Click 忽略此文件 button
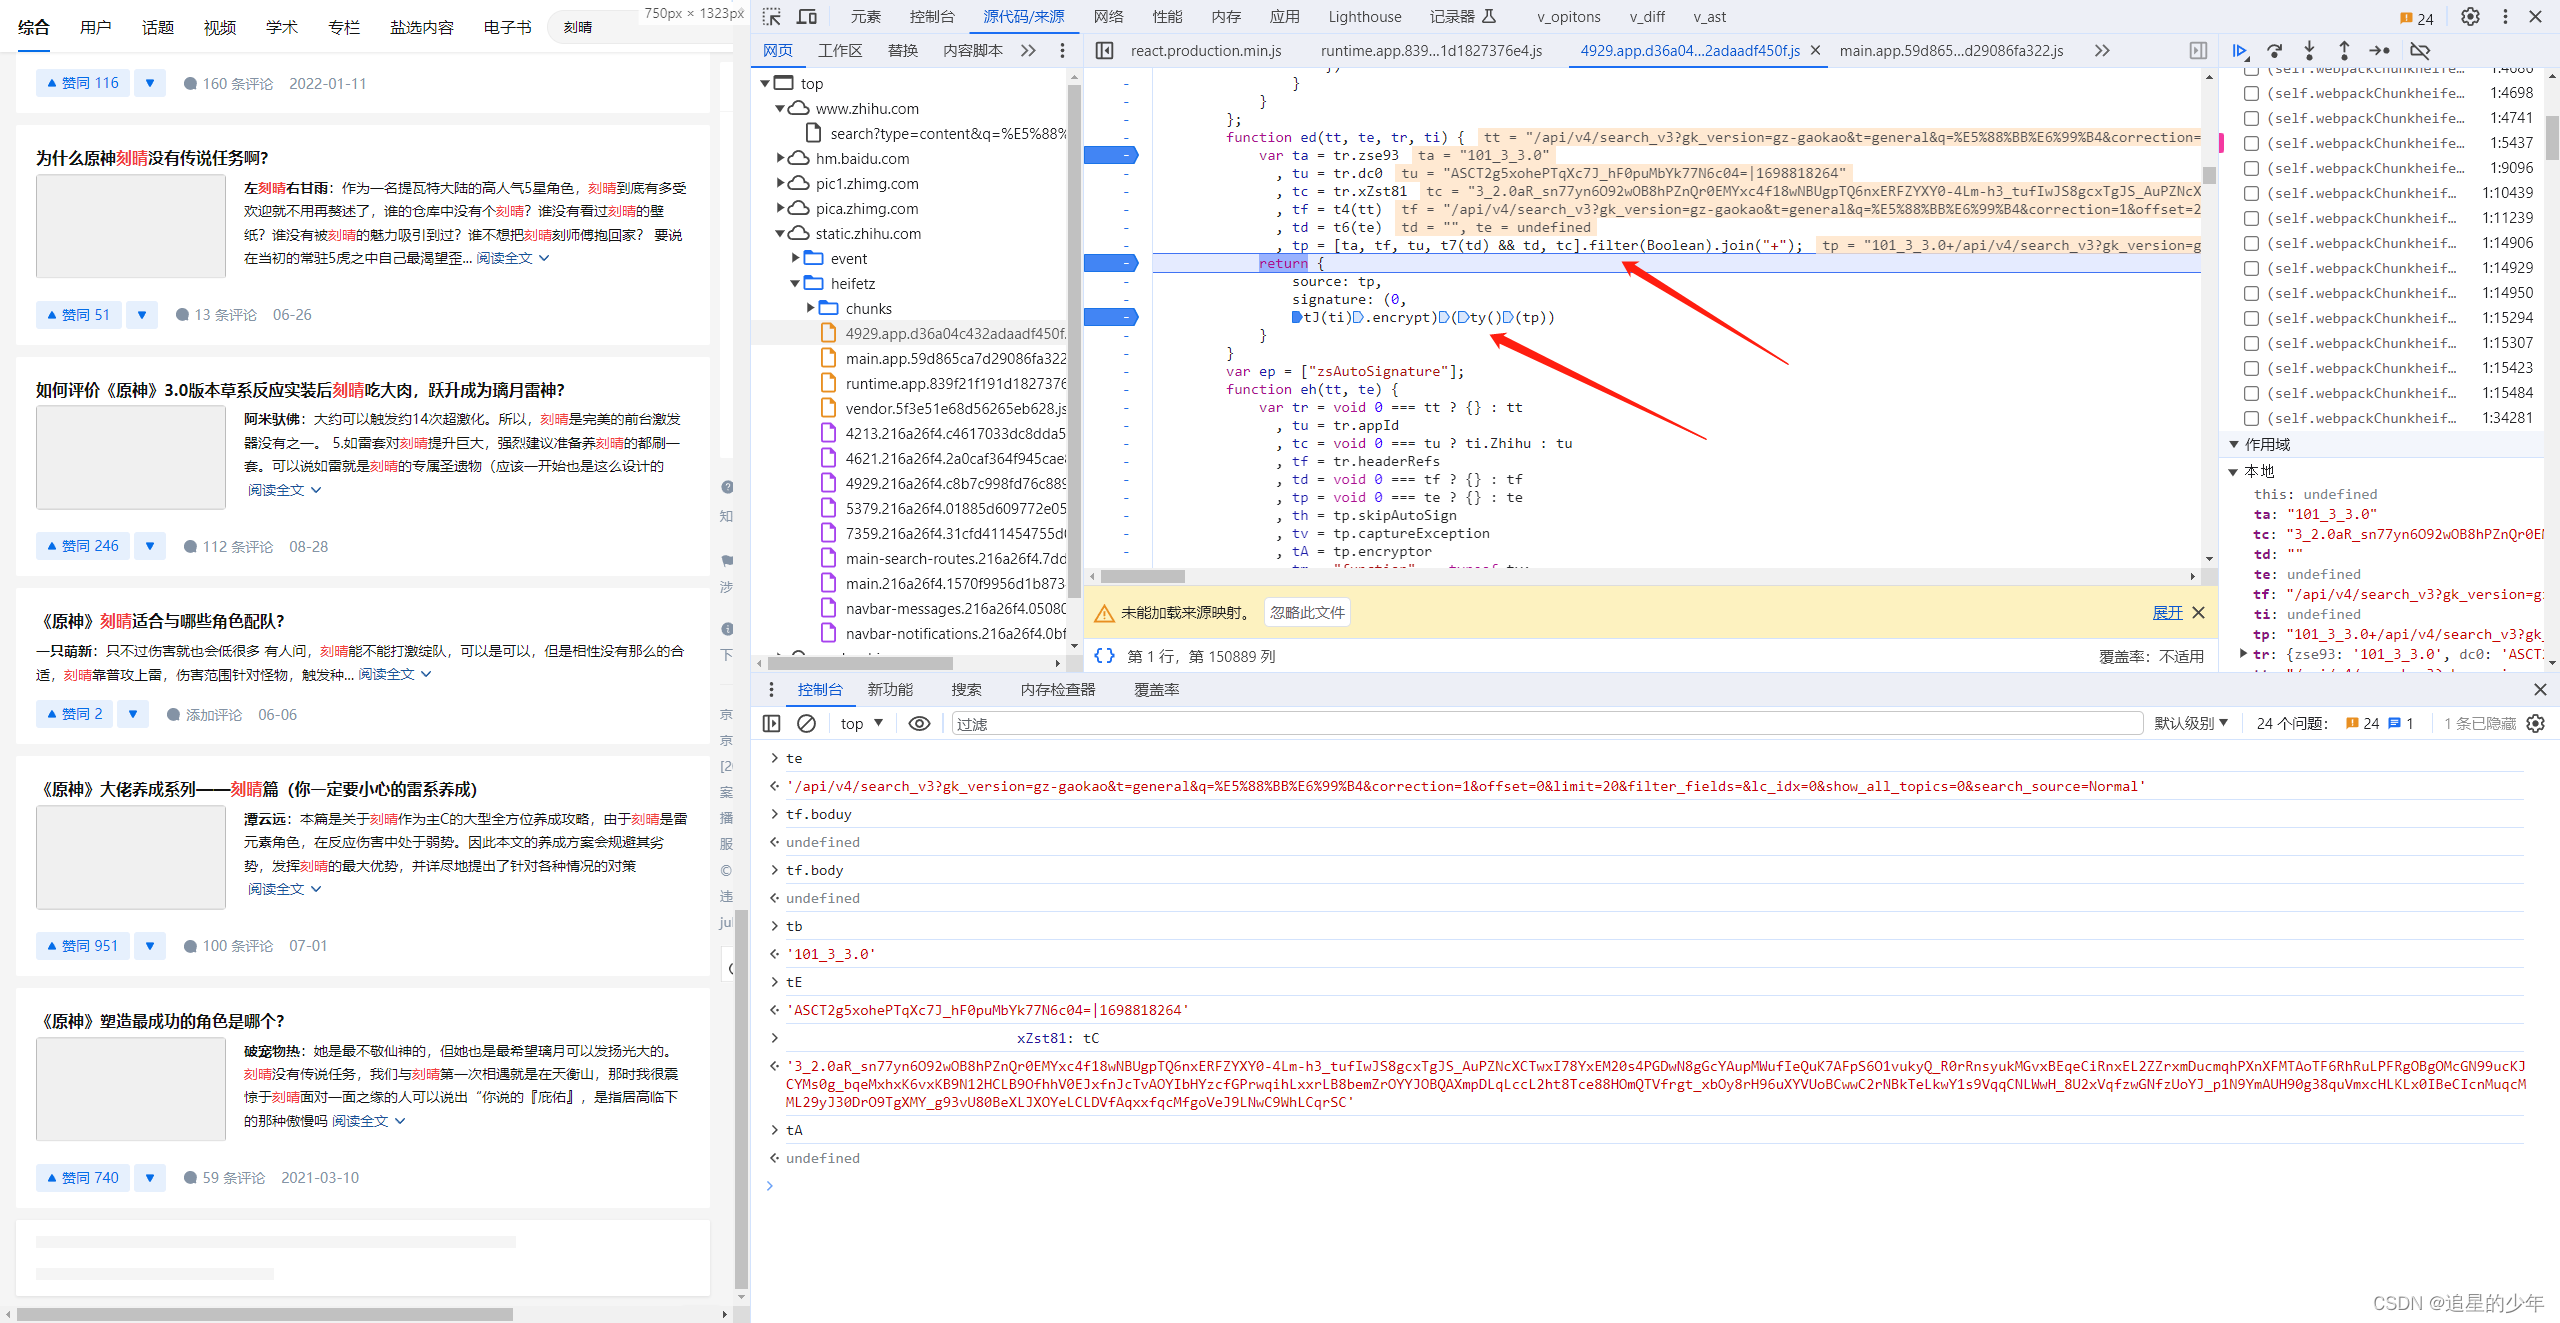The width and height of the screenshot is (2560, 1323). point(1307,613)
